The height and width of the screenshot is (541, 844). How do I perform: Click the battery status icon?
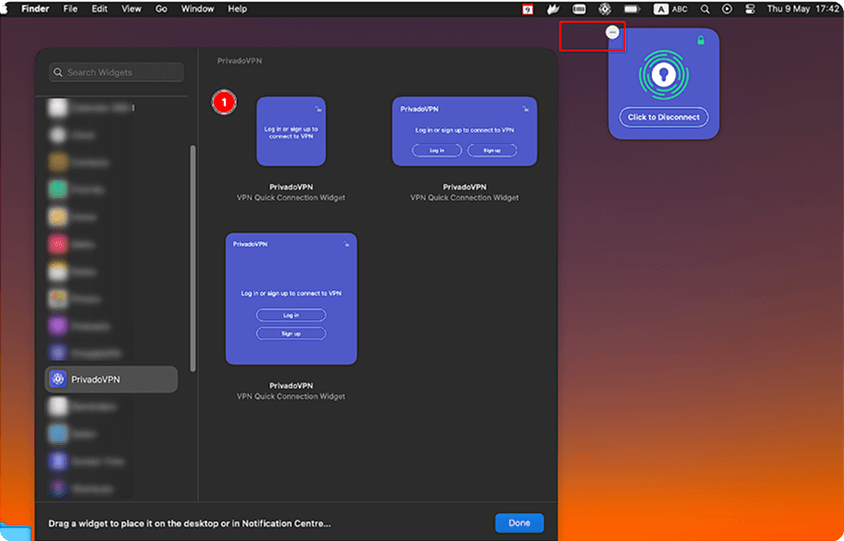click(632, 9)
